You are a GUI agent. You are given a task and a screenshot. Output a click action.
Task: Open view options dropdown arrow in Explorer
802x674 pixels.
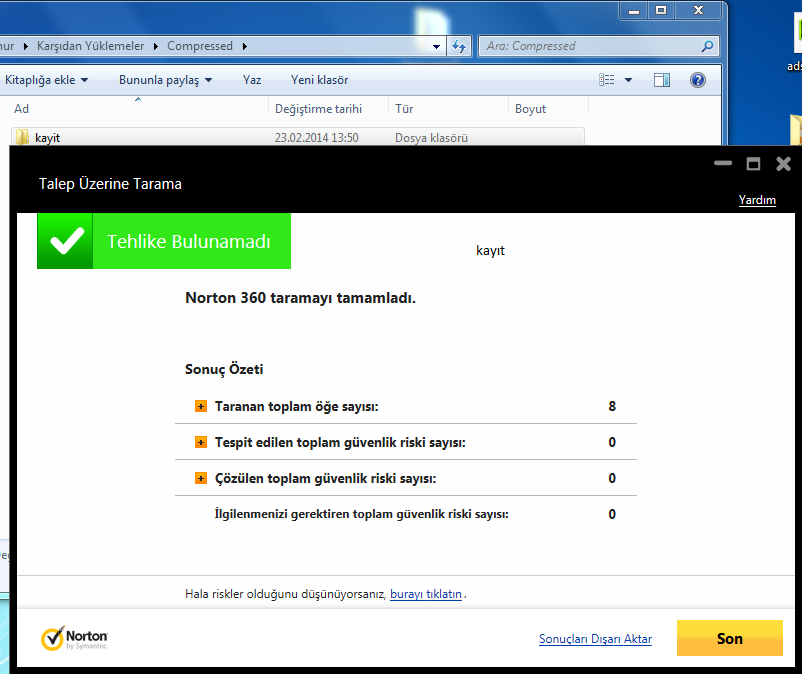(629, 80)
